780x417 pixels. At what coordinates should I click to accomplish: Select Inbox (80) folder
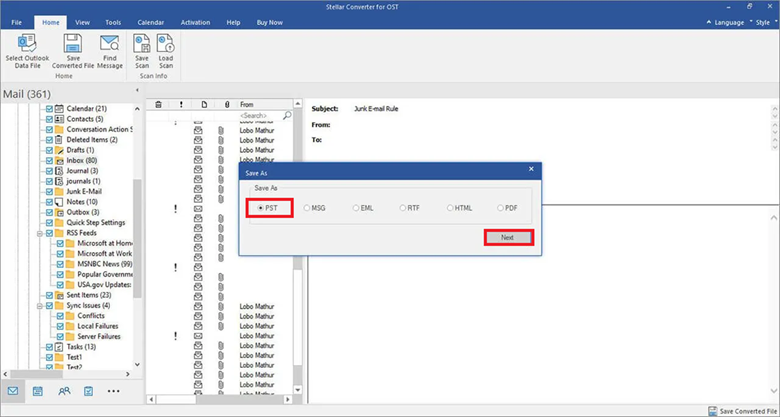pos(82,160)
